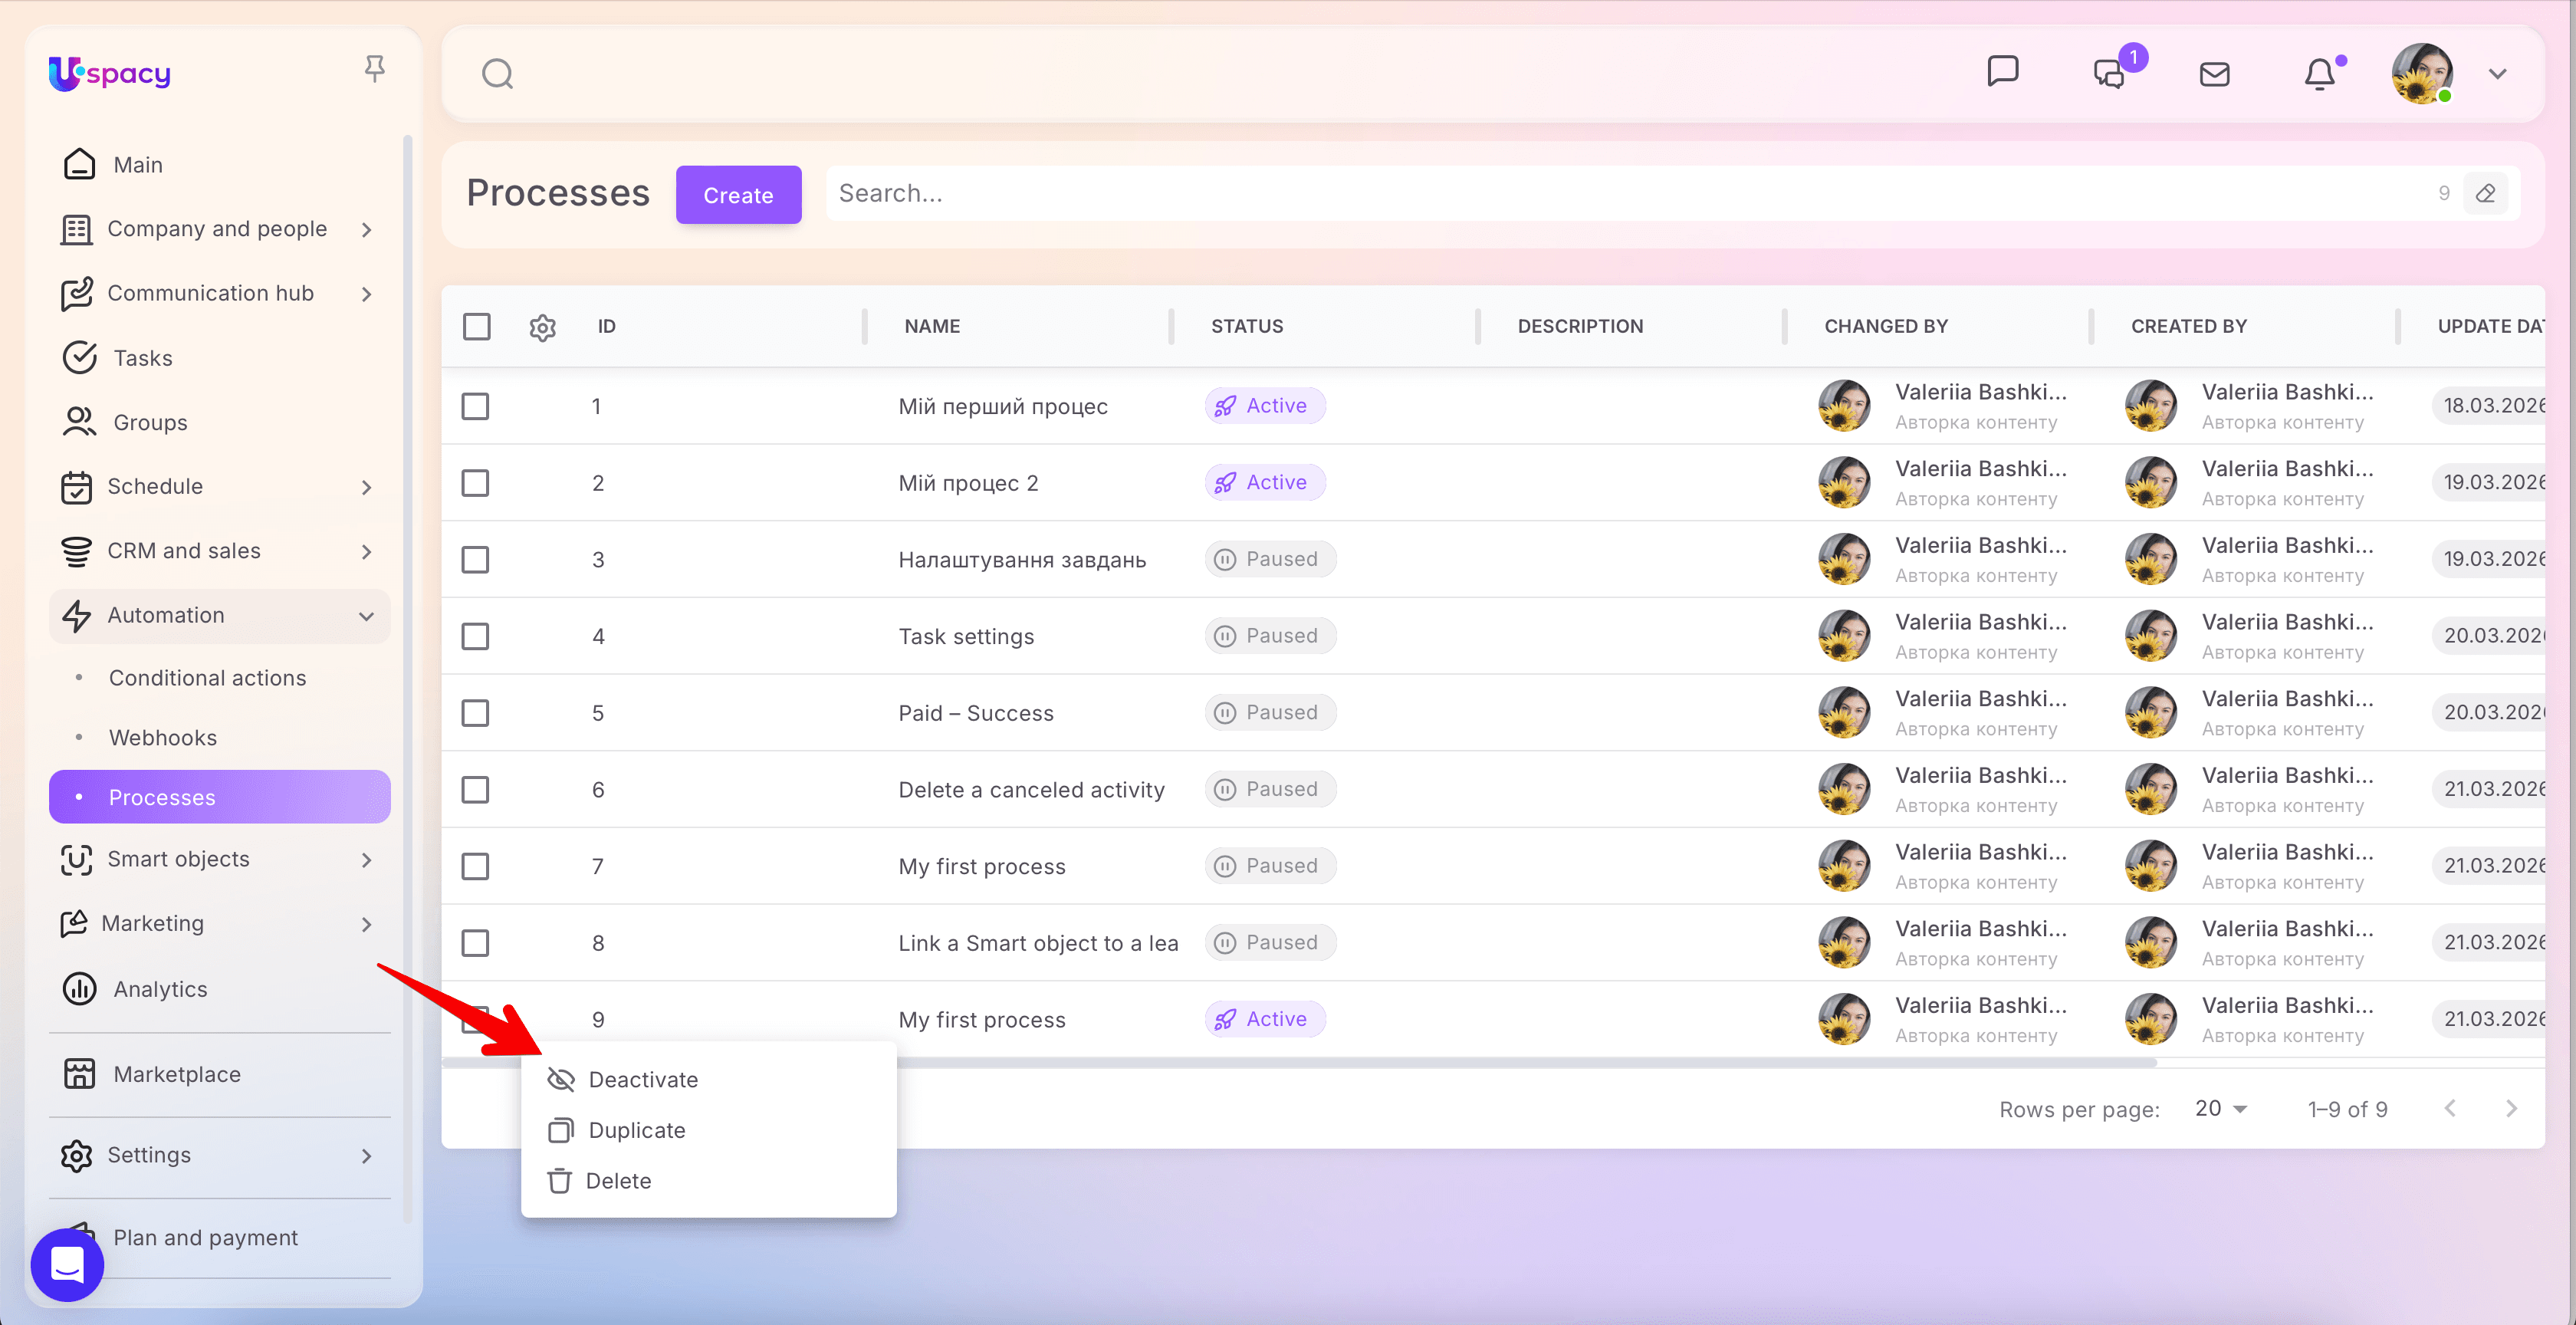Click the table column settings gear

542,327
